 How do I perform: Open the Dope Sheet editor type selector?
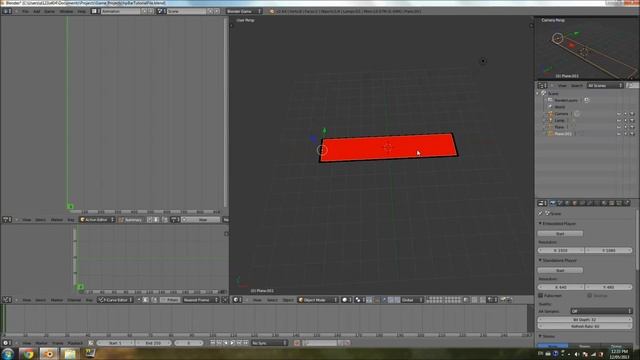point(7,220)
